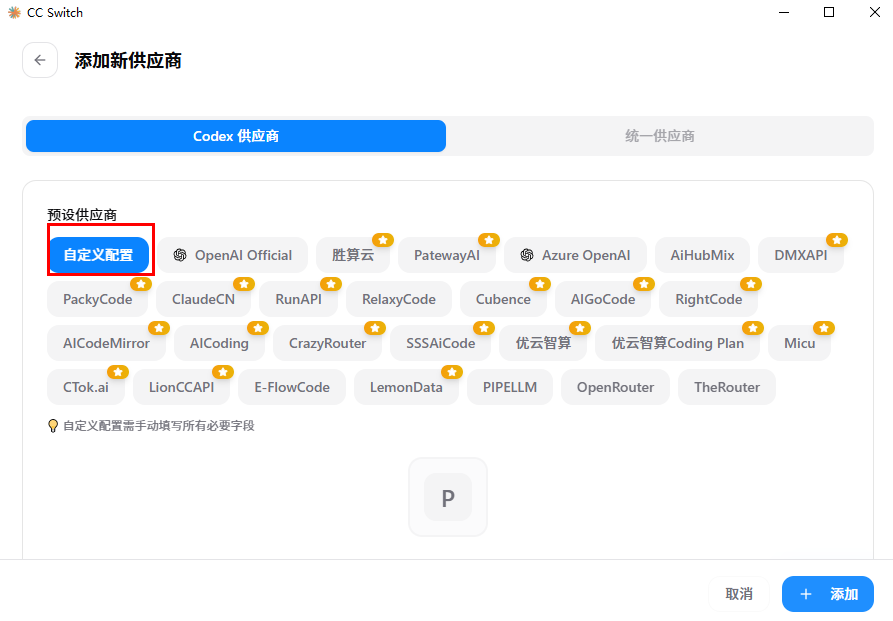The image size is (893, 621).
Task: Pick the RunAPI preset
Action: point(298,299)
